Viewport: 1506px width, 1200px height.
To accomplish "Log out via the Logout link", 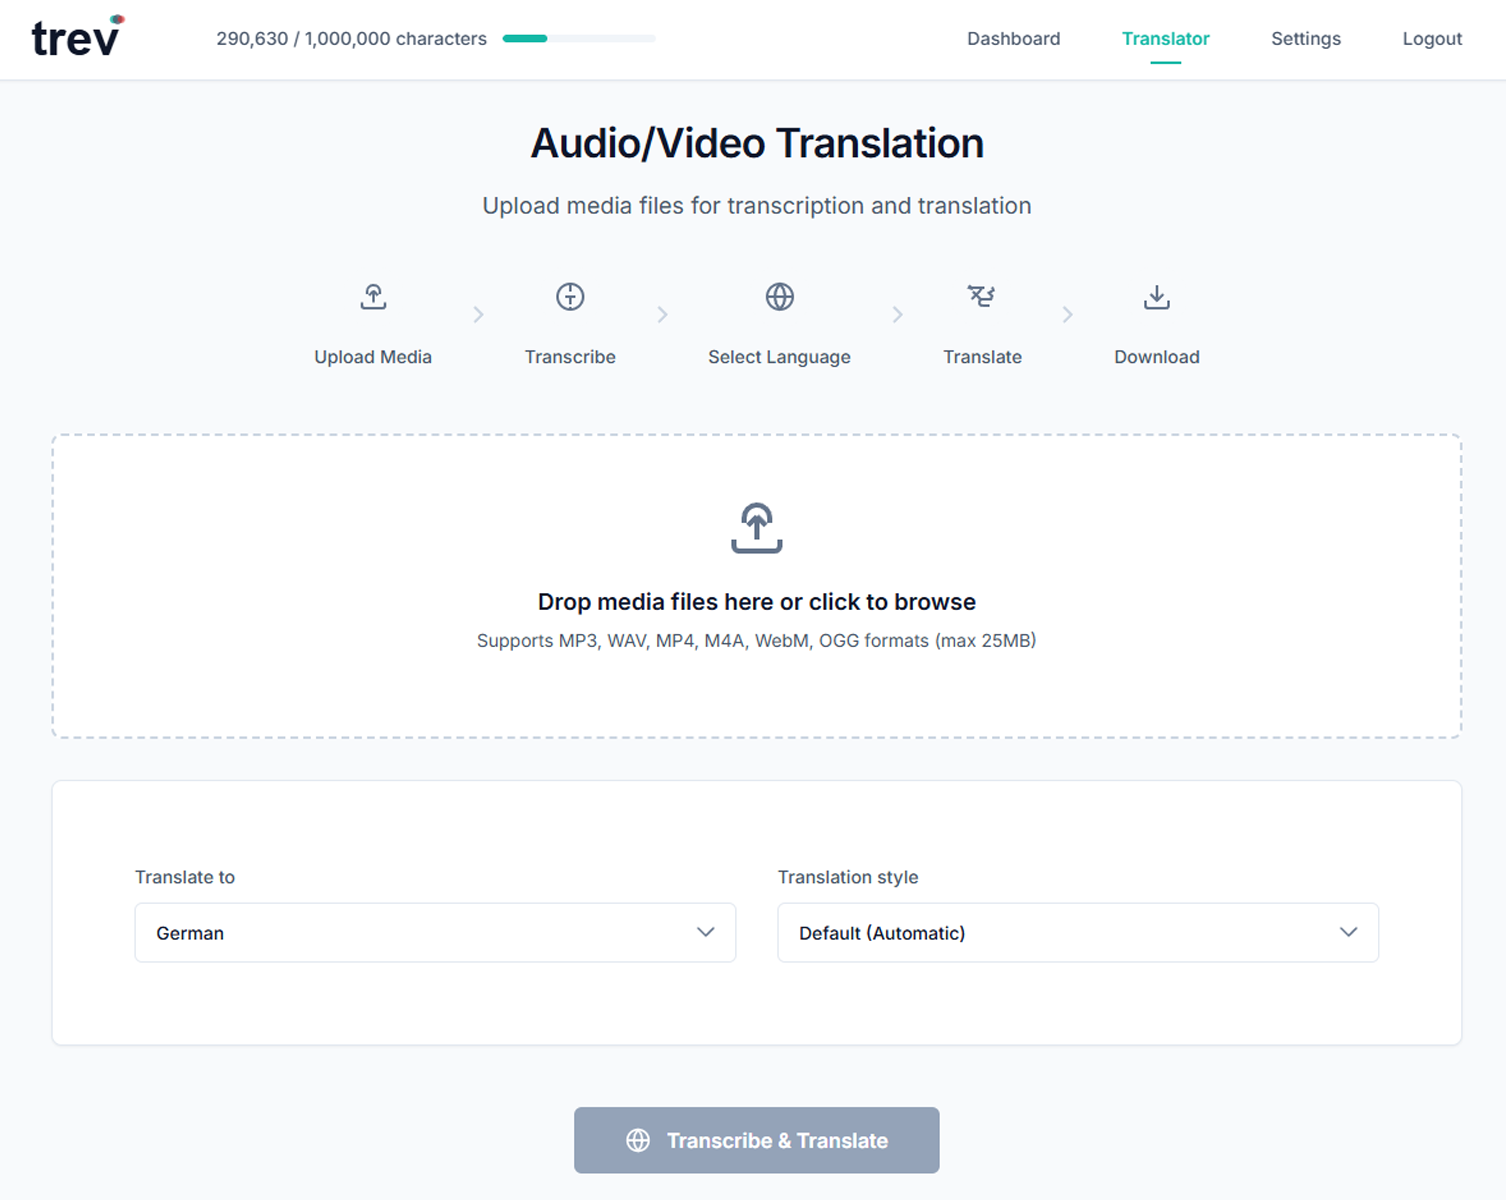I will 1431,39.
